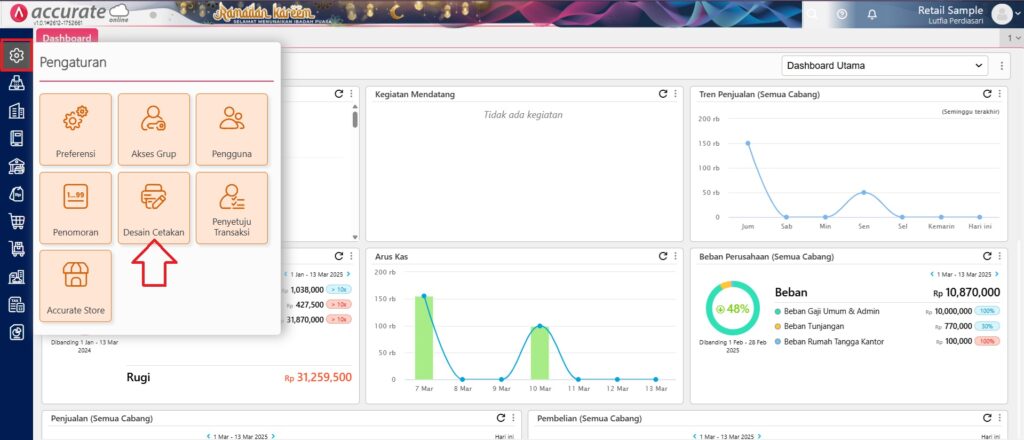Switch to the Dashboard tab

tap(67, 38)
